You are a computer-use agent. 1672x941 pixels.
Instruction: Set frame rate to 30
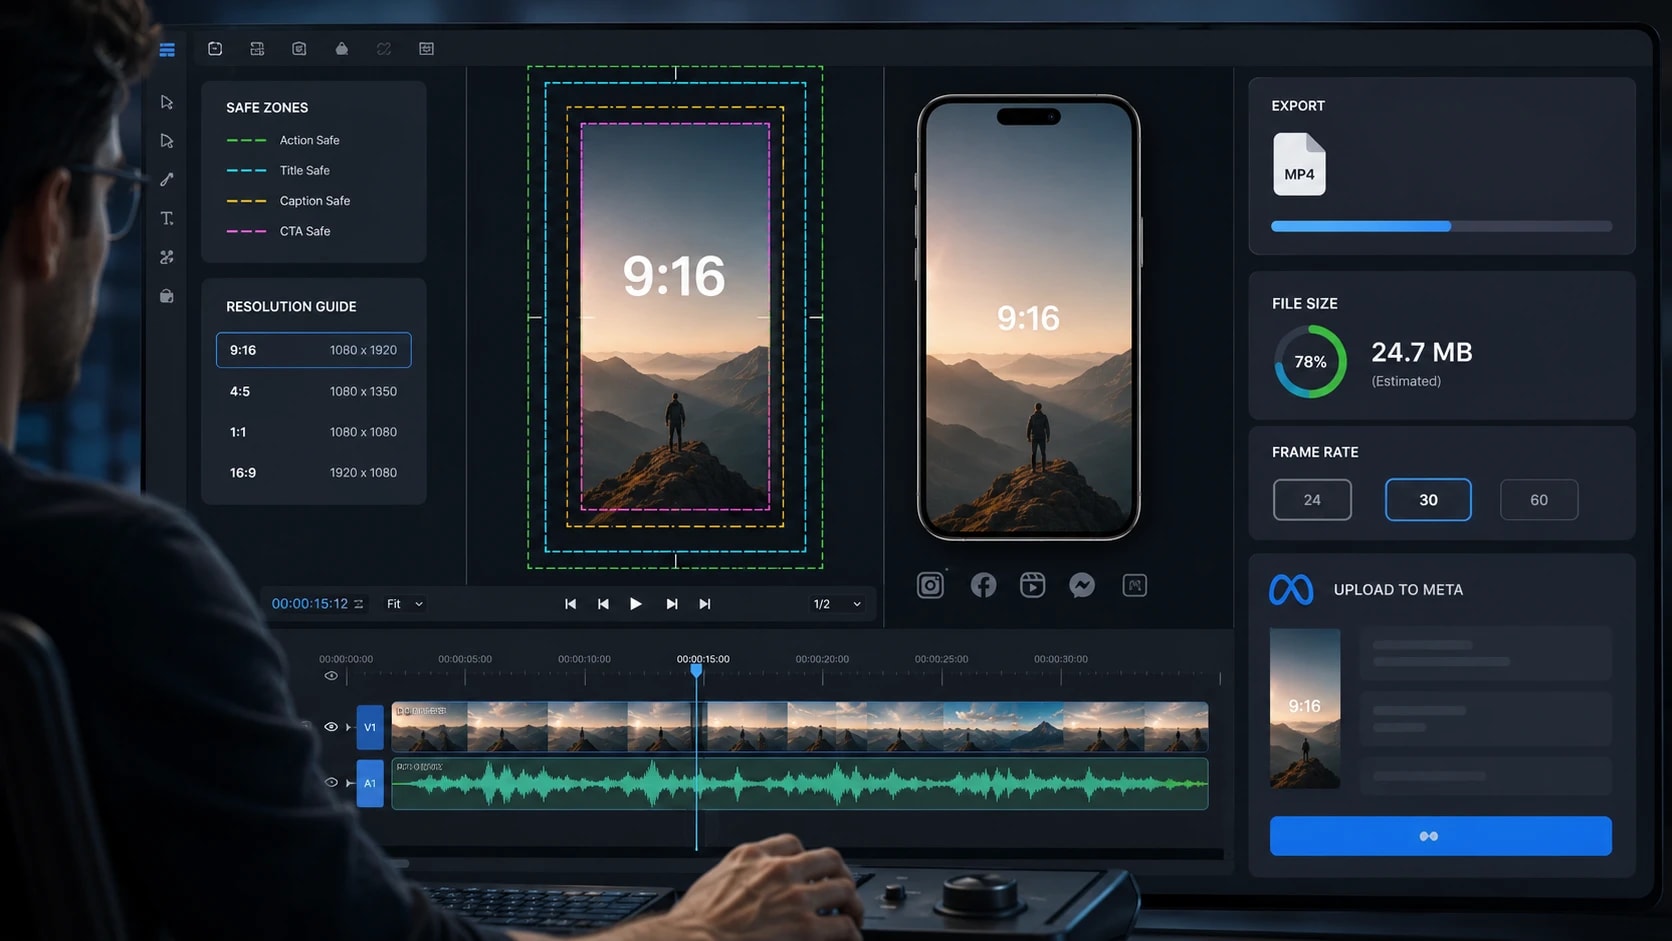click(x=1428, y=500)
